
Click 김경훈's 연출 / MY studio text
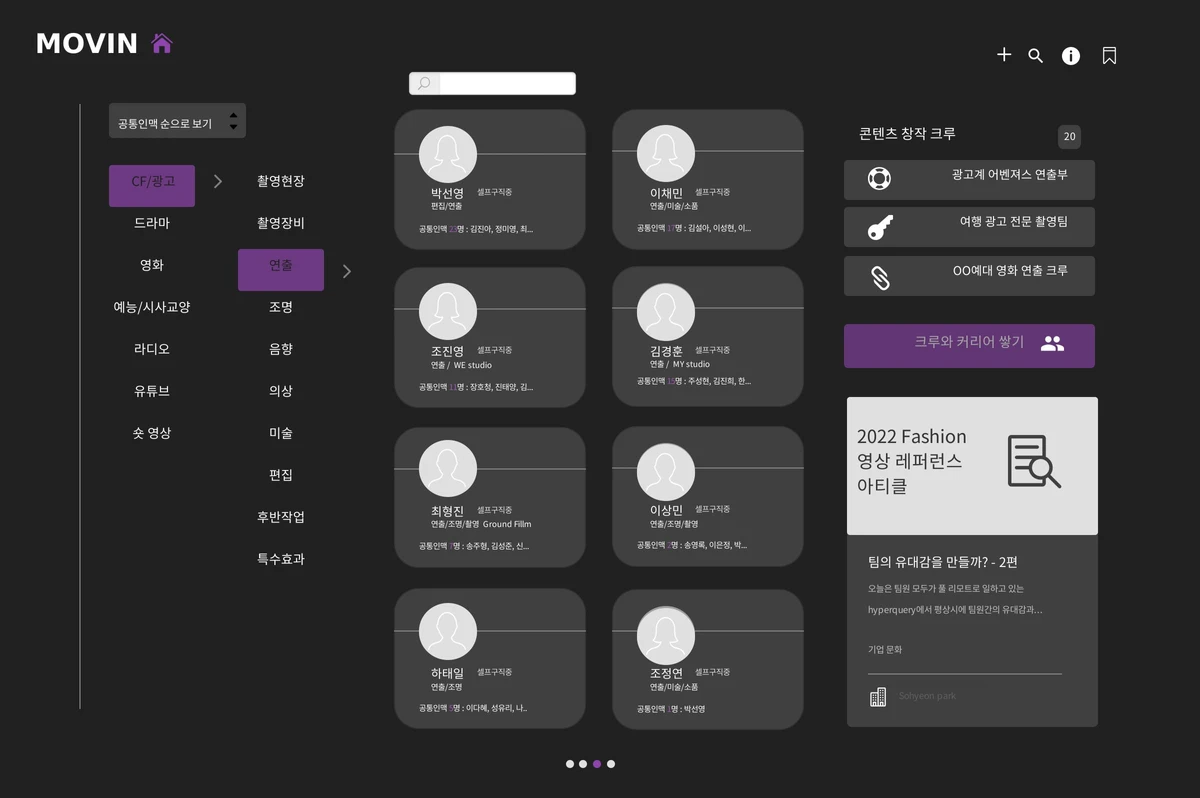(x=680, y=365)
